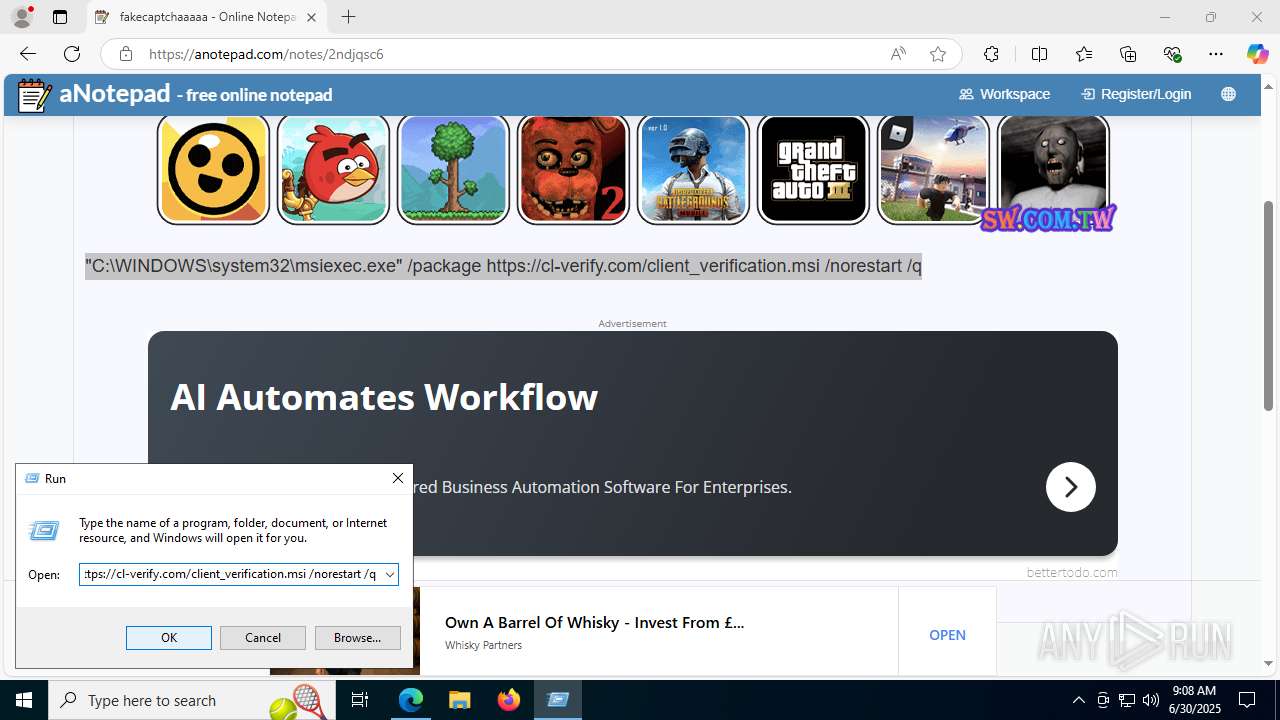Screen dimensions: 1280x720
Task: Click the highlighted msiexec.exe command text
Action: tap(503, 266)
